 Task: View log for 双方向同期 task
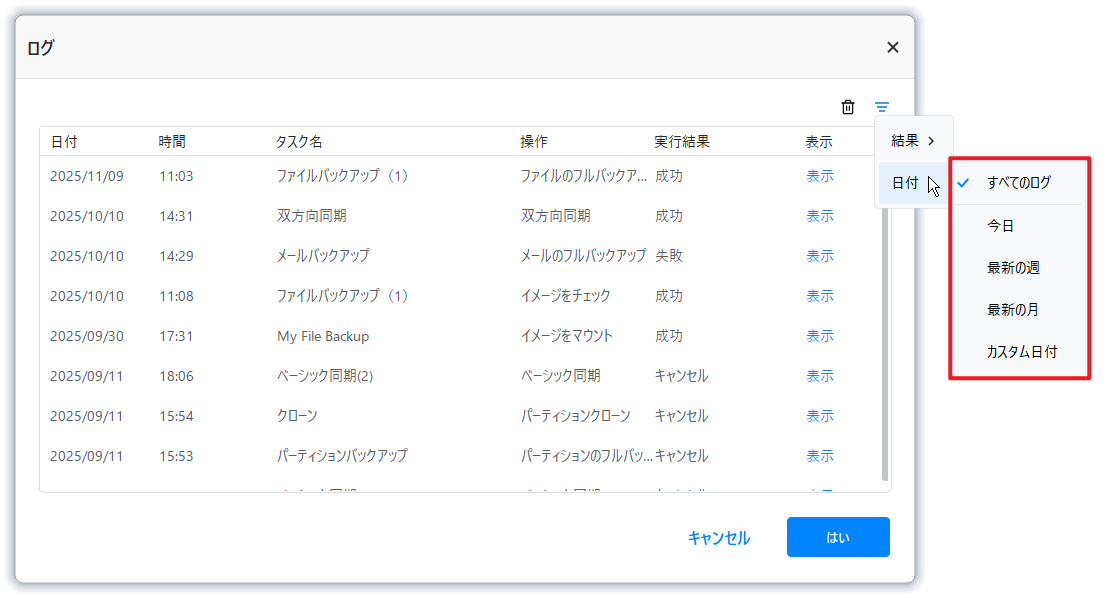(x=820, y=216)
